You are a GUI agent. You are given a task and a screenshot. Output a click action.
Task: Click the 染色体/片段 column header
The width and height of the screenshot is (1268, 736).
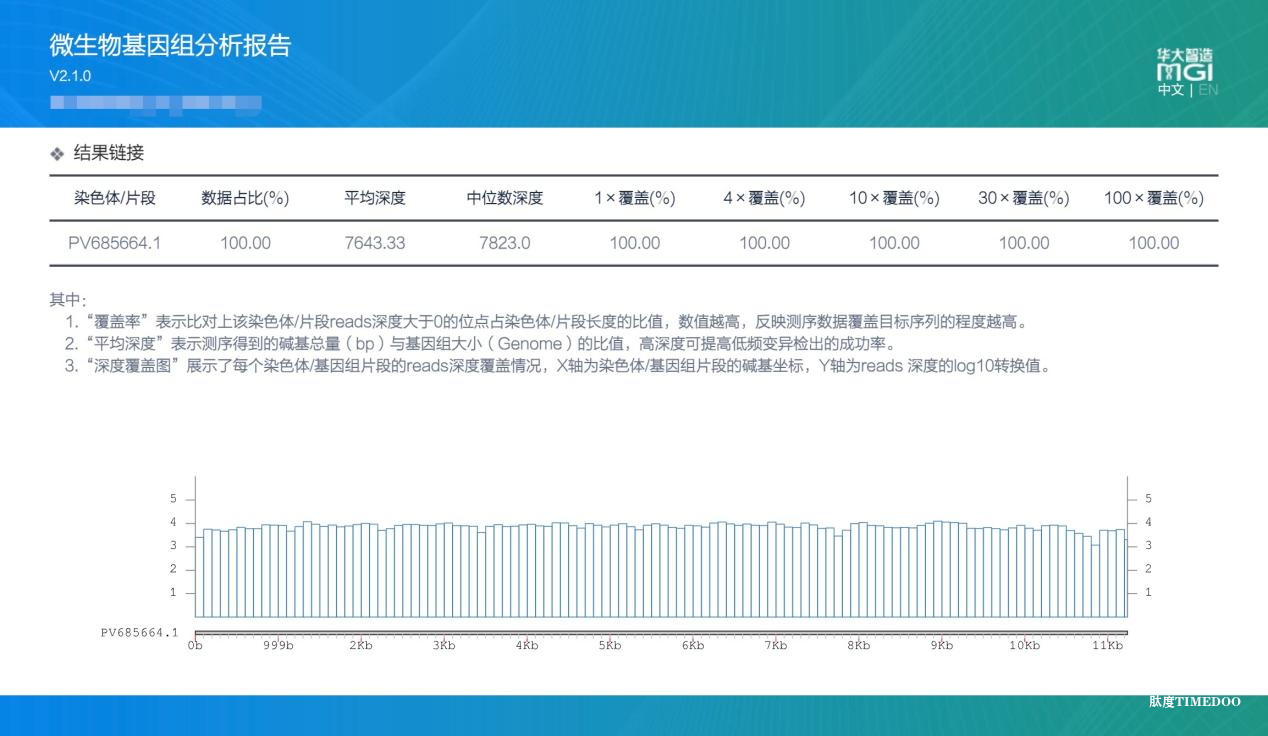(115, 198)
